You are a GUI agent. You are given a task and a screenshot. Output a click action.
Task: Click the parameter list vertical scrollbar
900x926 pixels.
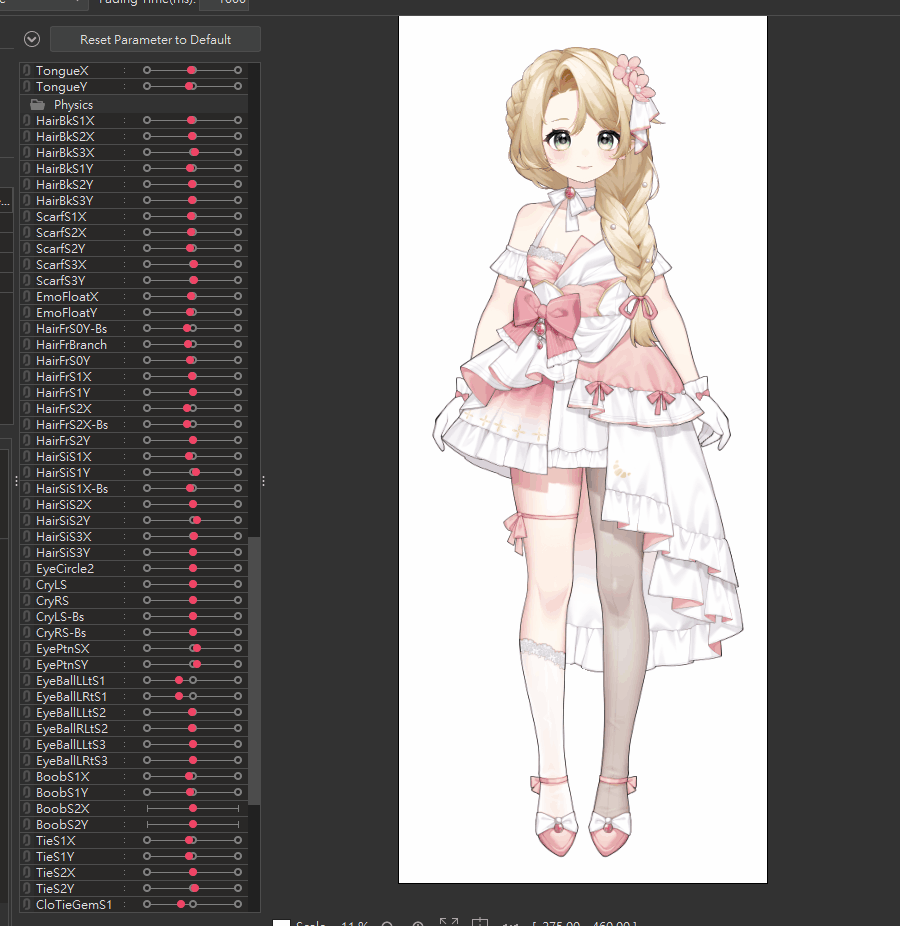254,670
